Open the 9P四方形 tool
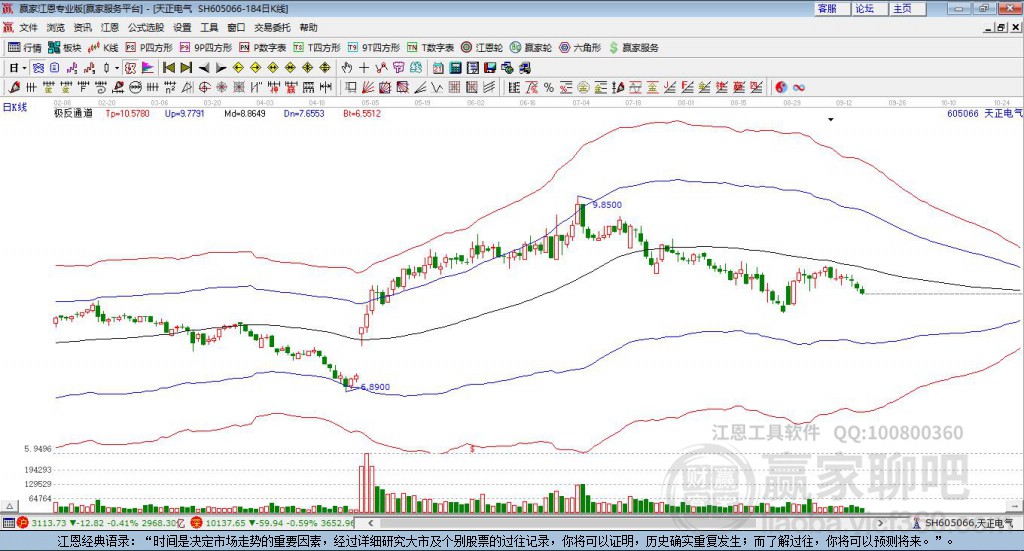This screenshot has height=551, width=1024. (x=206, y=48)
